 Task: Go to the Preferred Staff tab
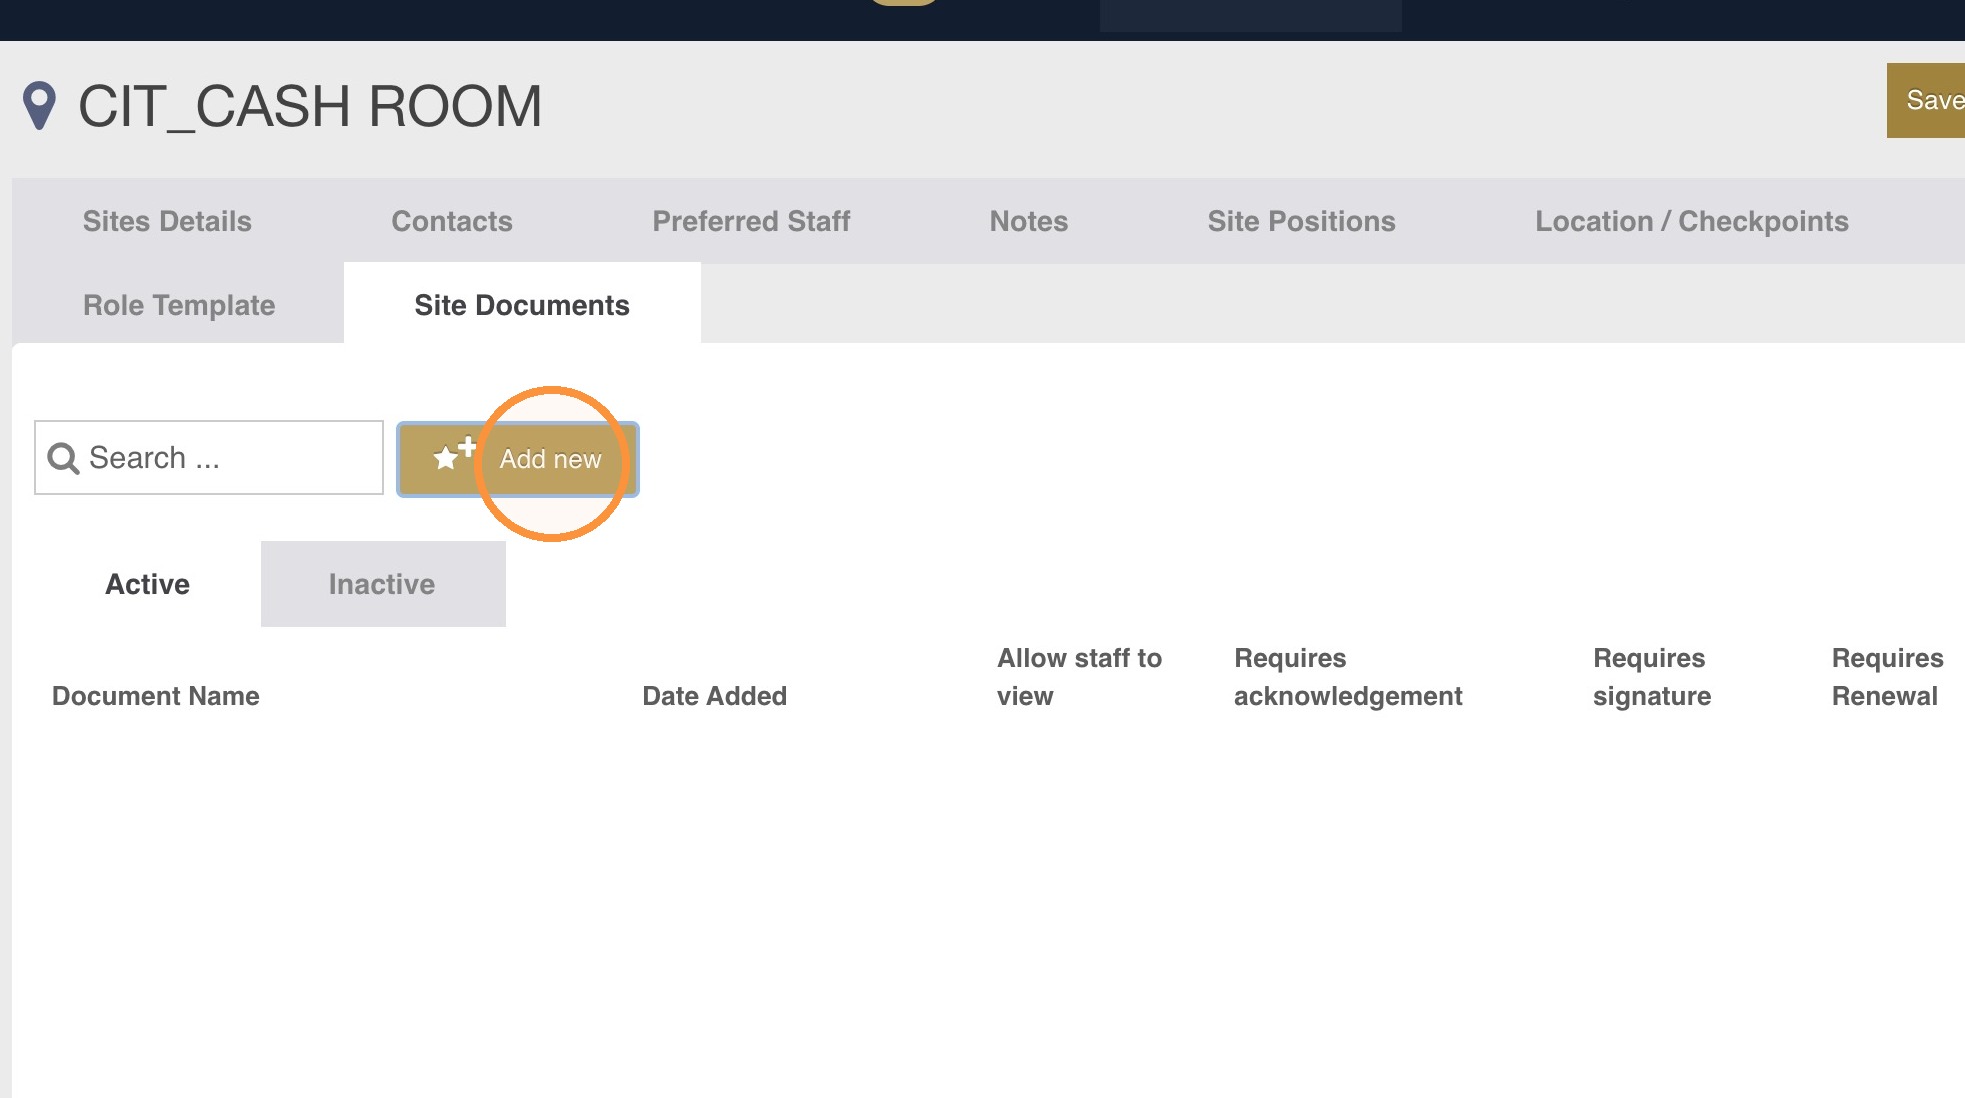click(x=751, y=221)
